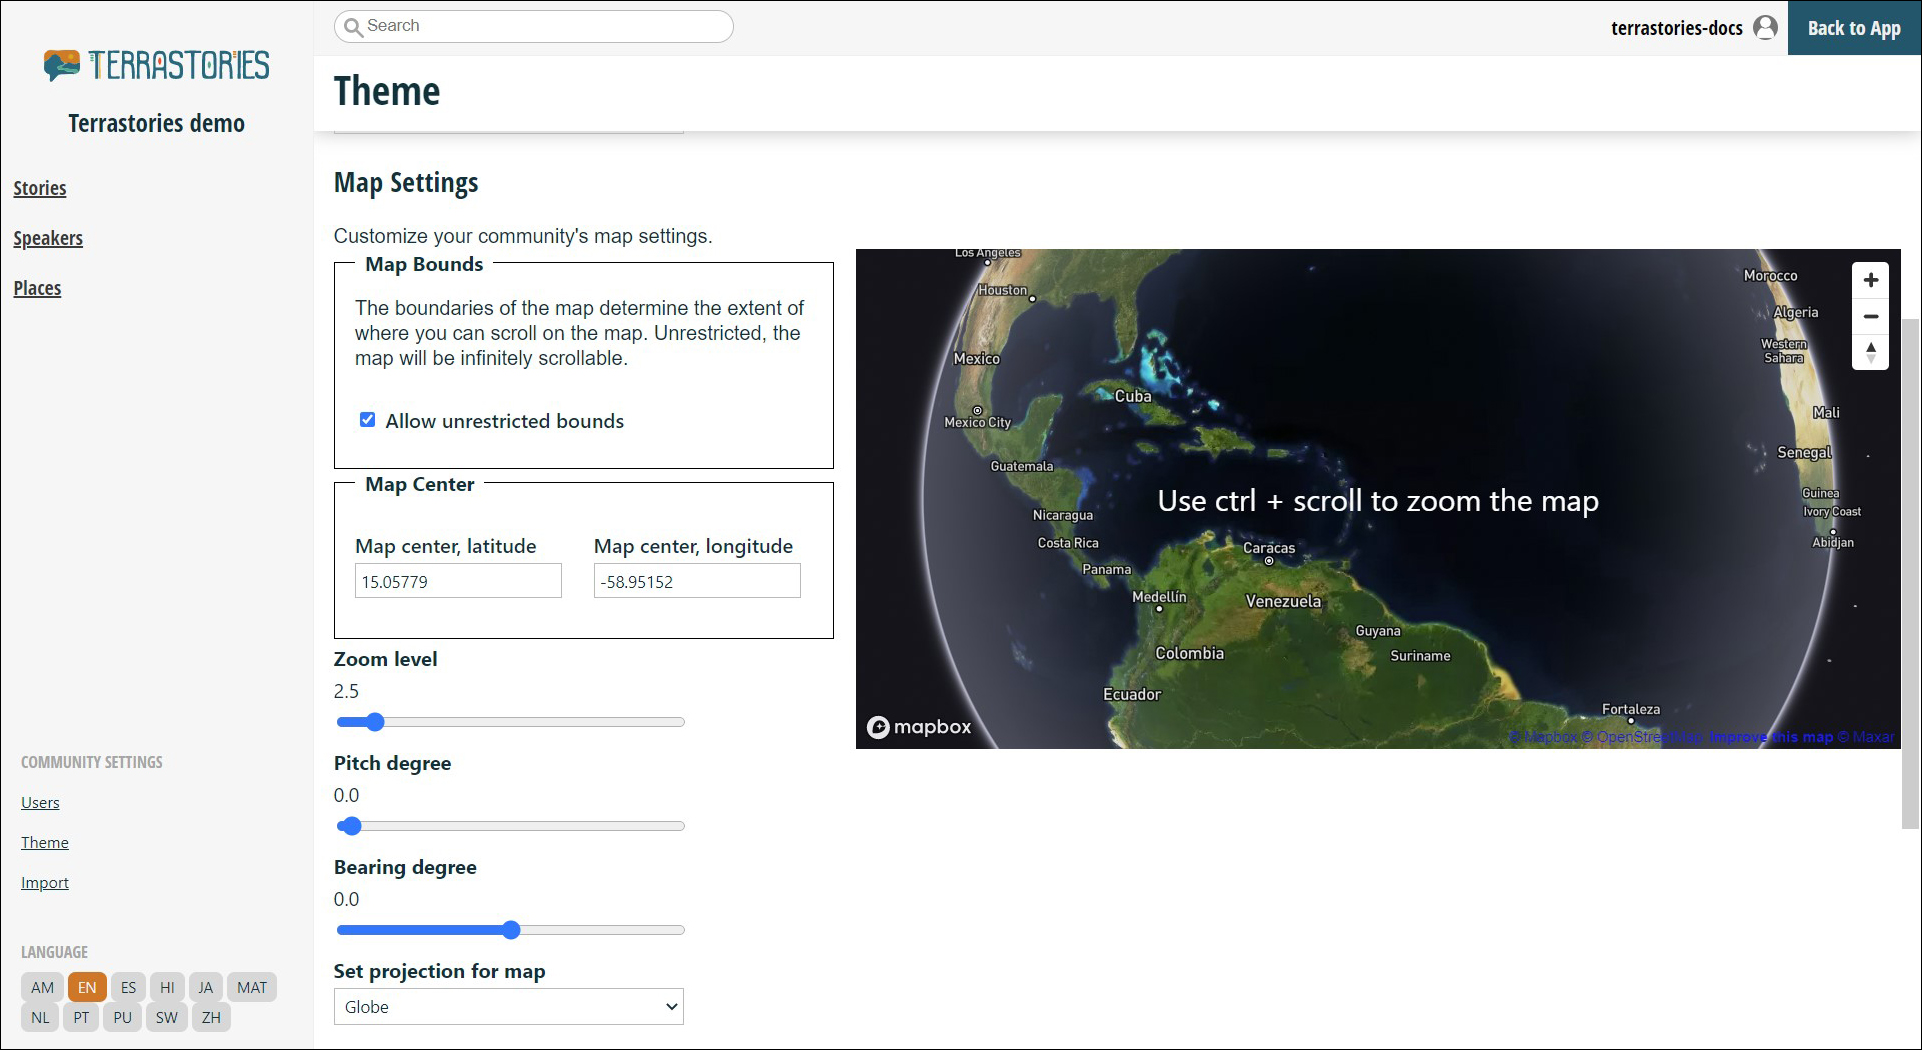Image resolution: width=1922 pixels, height=1050 pixels.
Task: Click the Mapbox logo on map
Action: tap(919, 727)
